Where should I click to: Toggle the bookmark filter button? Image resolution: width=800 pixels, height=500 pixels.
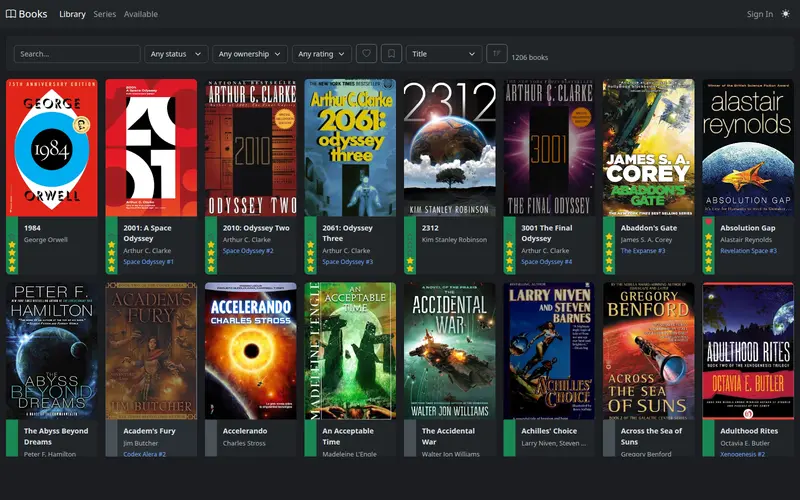[391, 54]
